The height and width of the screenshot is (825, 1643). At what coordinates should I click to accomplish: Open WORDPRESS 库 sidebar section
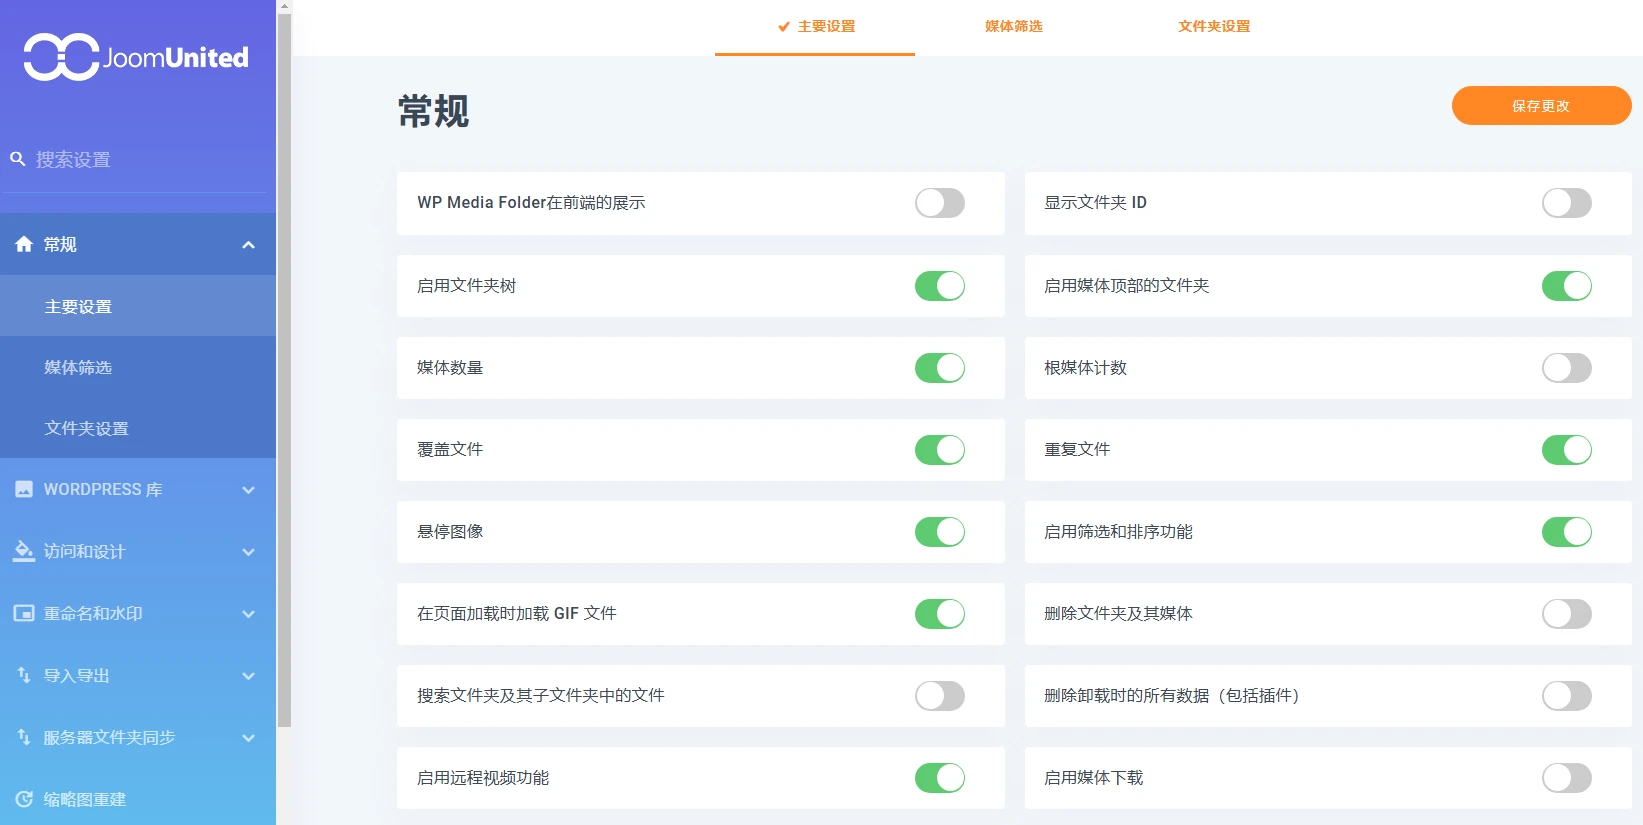pyautogui.click(x=138, y=490)
